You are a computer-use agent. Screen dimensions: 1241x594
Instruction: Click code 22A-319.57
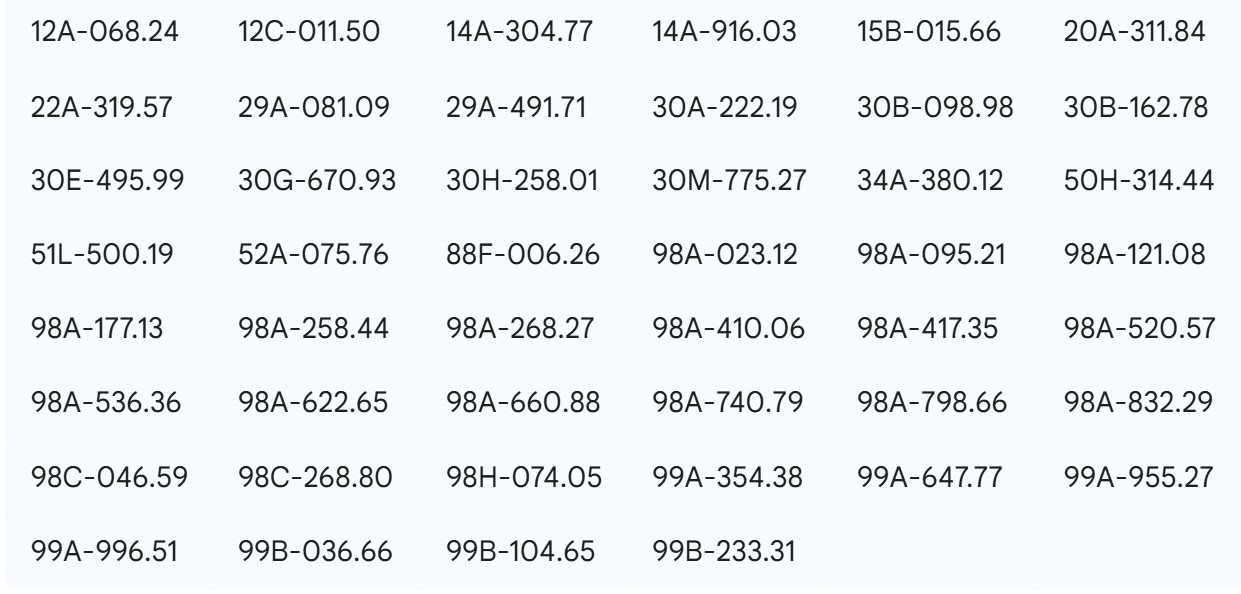(106, 107)
